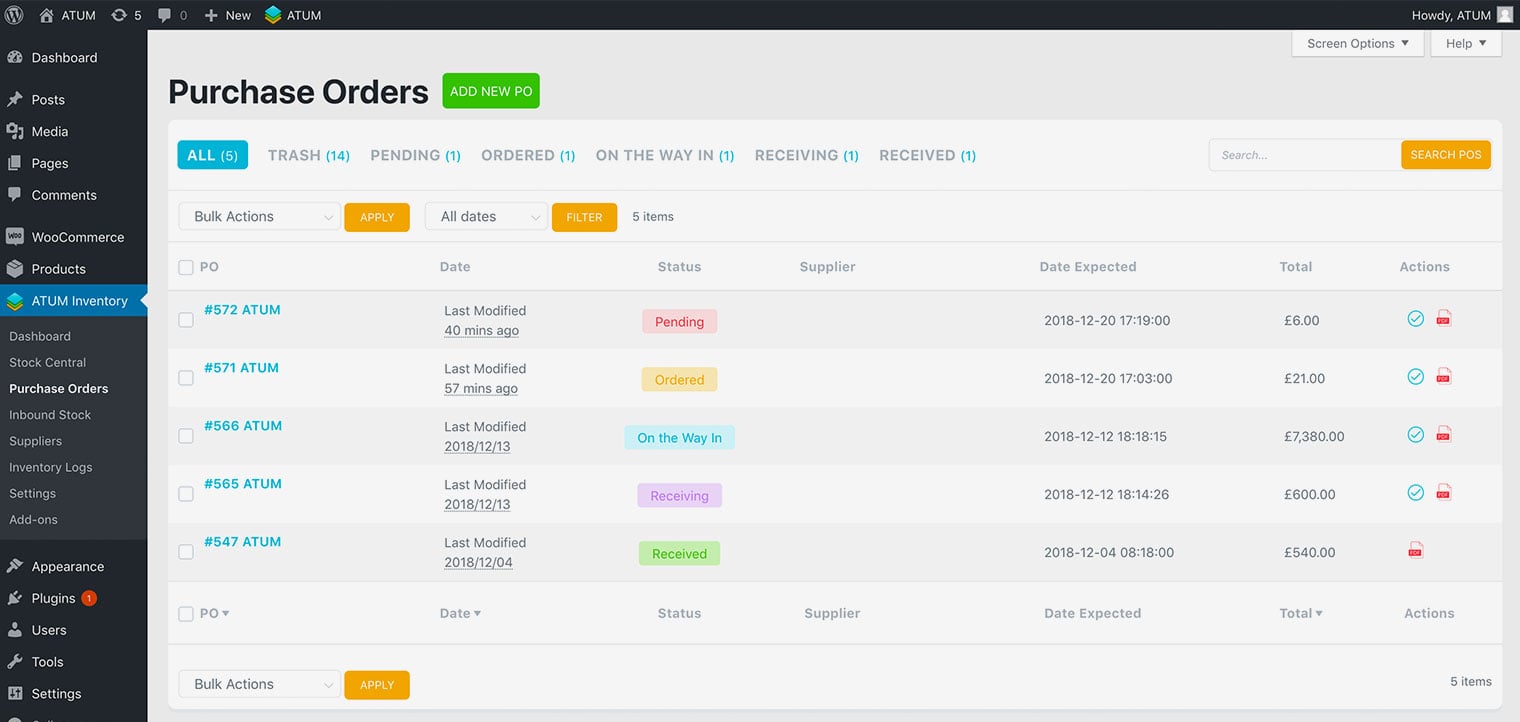Click into the Search POs input field
The height and width of the screenshot is (722, 1520).
coord(1304,156)
